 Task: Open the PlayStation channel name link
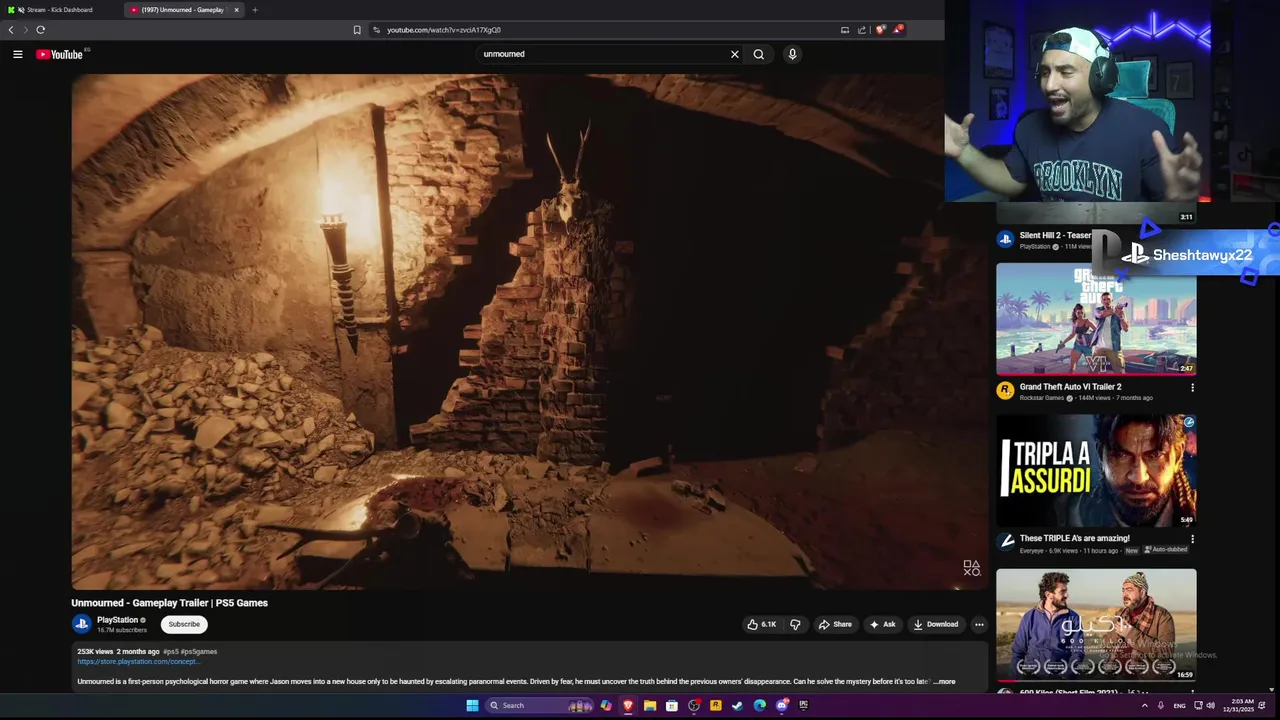tap(117, 620)
